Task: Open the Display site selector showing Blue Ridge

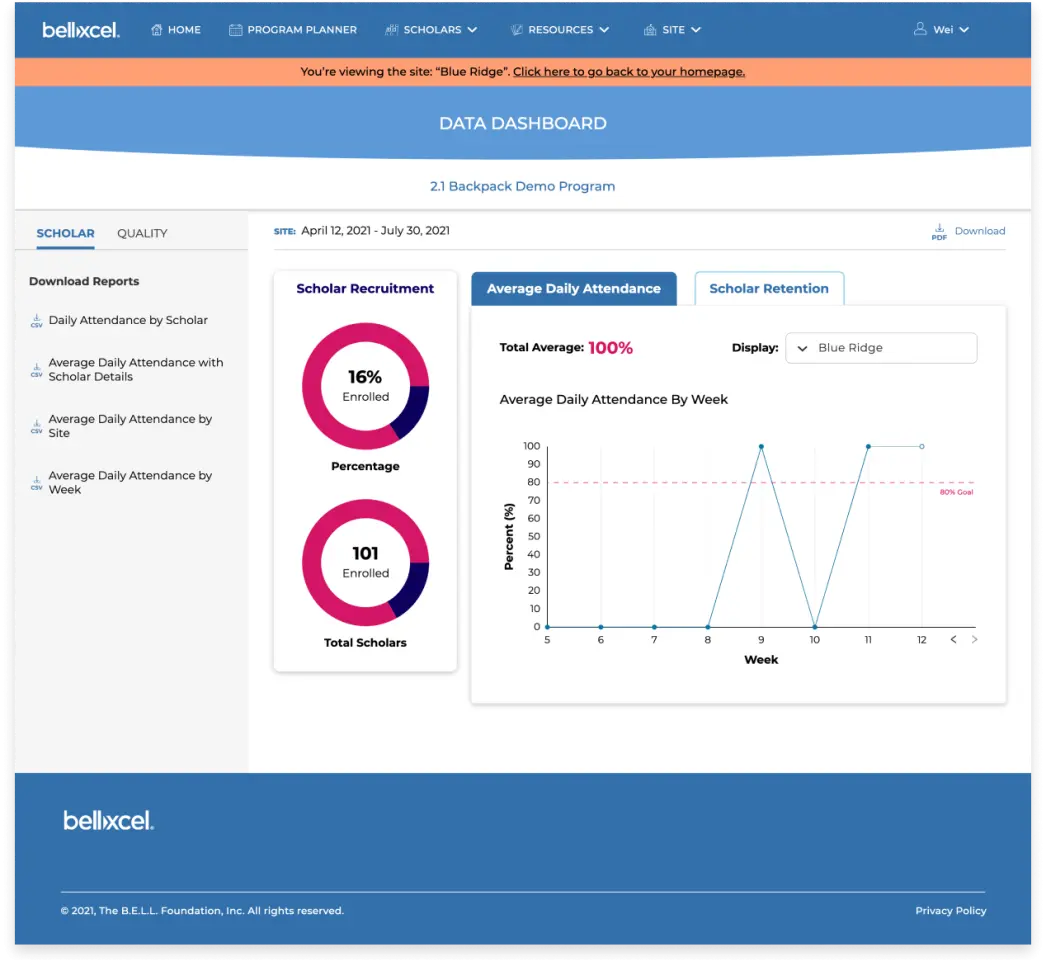Action: [880, 348]
